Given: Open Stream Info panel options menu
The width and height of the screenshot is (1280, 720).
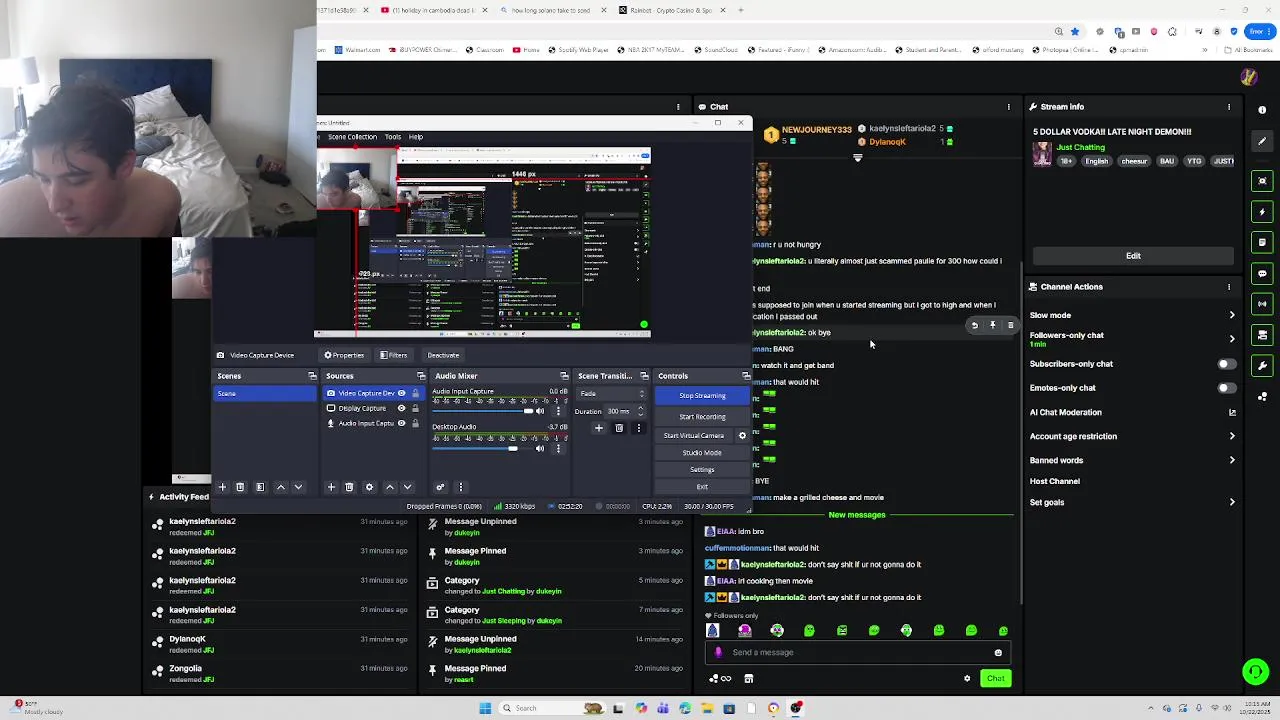Looking at the screenshot, I should click(1229, 107).
